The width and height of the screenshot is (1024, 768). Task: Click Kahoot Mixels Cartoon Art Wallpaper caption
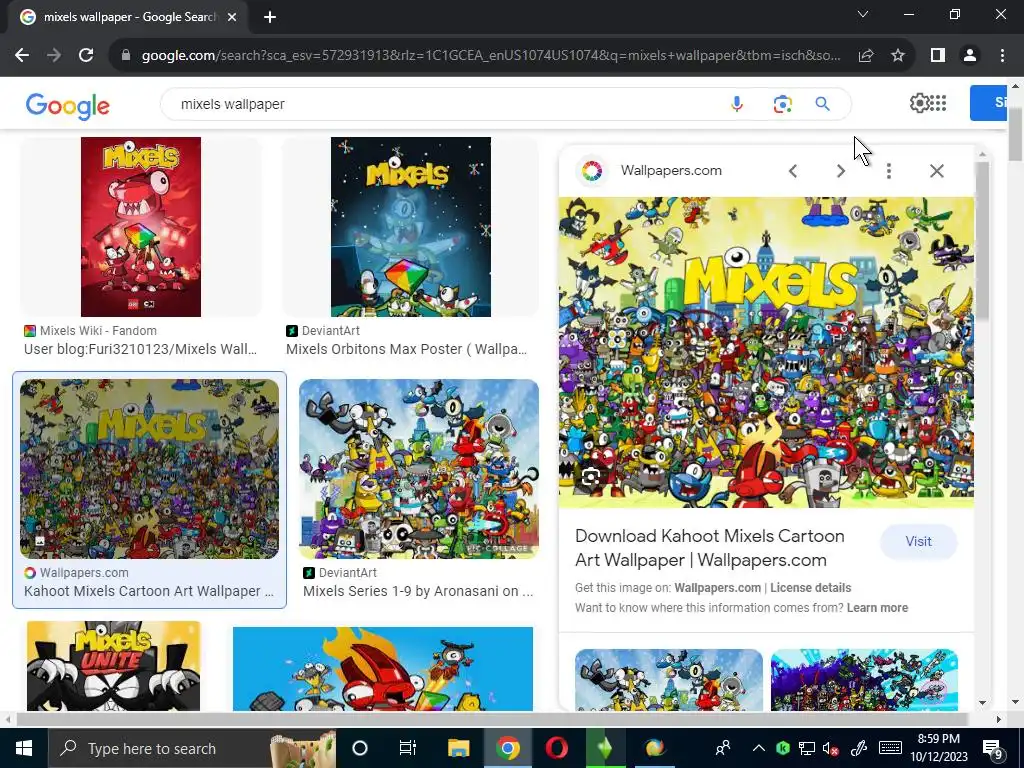(149, 591)
